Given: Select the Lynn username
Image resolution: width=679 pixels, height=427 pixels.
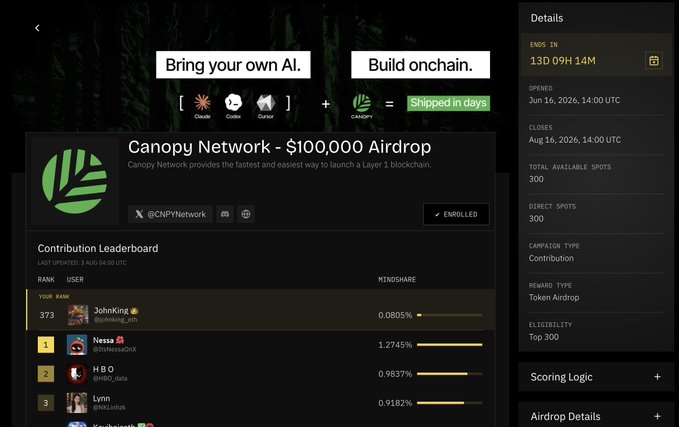Looking at the screenshot, I should [101, 398].
